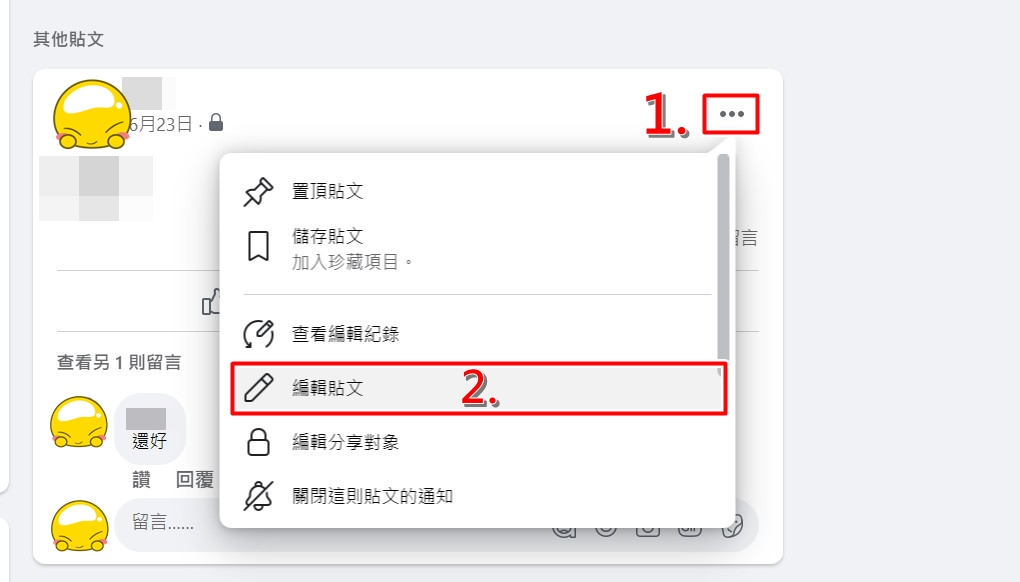Image resolution: width=1020 pixels, height=582 pixels.
Task: Click the pencil icon for 編輯貼文
Action: tap(258, 388)
